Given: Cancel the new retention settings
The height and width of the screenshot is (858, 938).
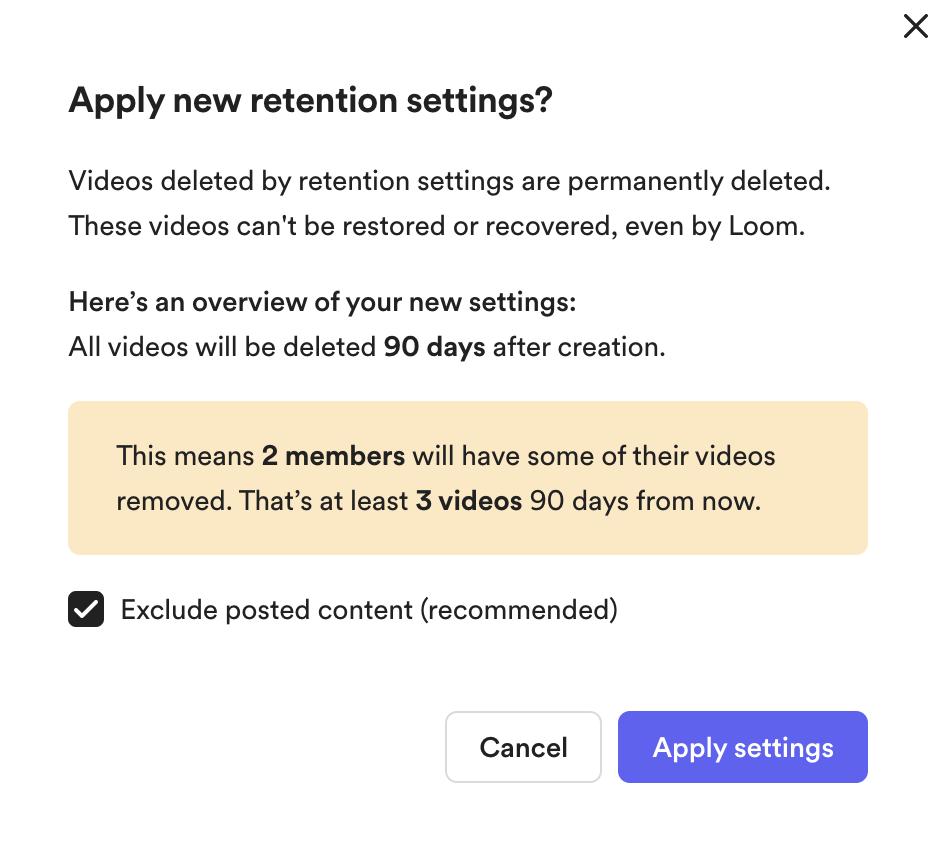Looking at the screenshot, I should click(x=523, y=747).
